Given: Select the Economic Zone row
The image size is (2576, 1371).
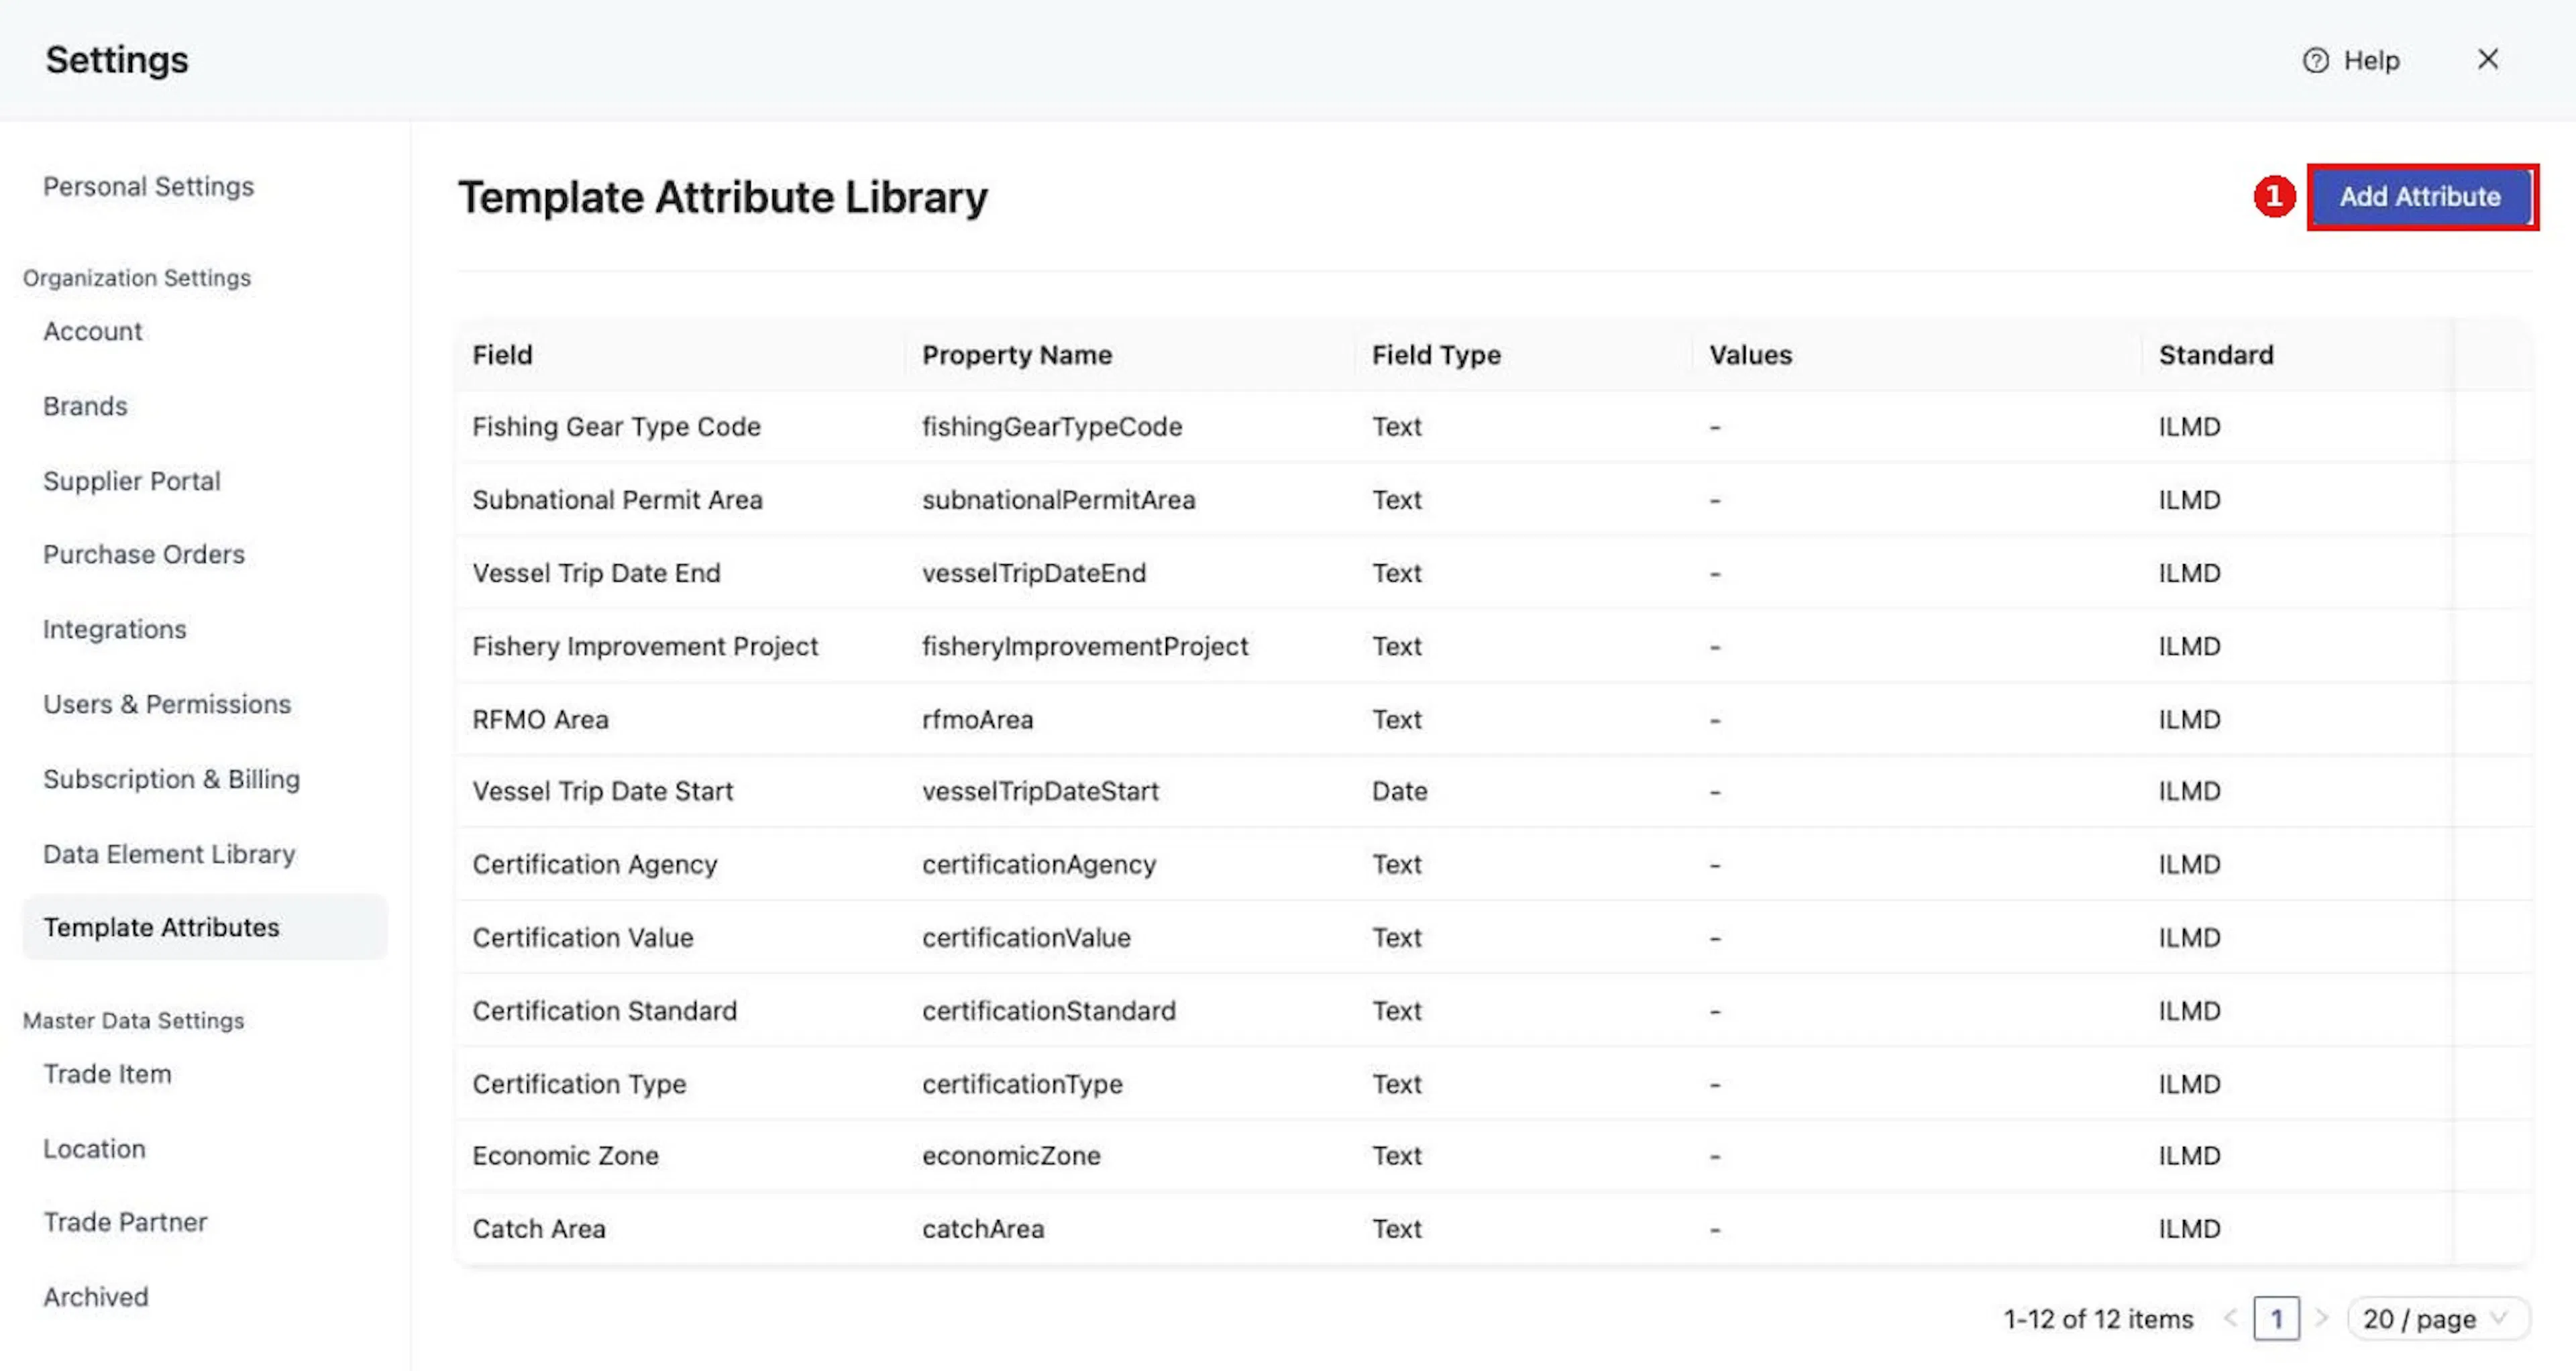Looking at the screenshot, I should pos(1494,1156).
